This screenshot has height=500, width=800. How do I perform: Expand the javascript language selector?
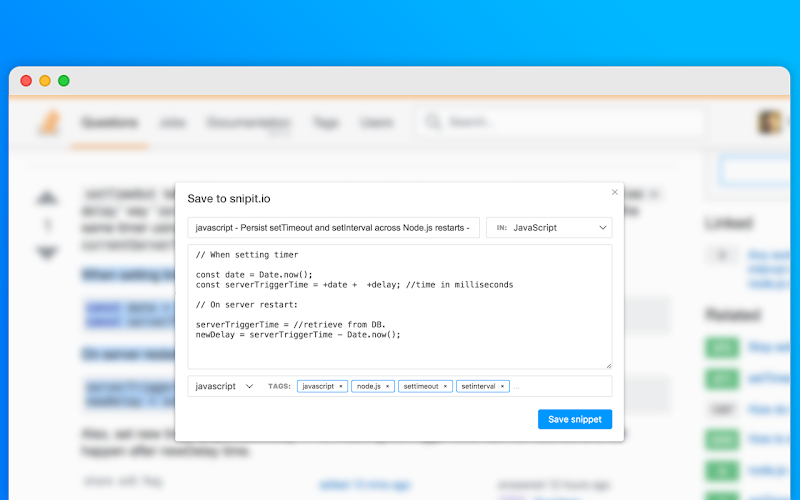click(x=224, y=386)
